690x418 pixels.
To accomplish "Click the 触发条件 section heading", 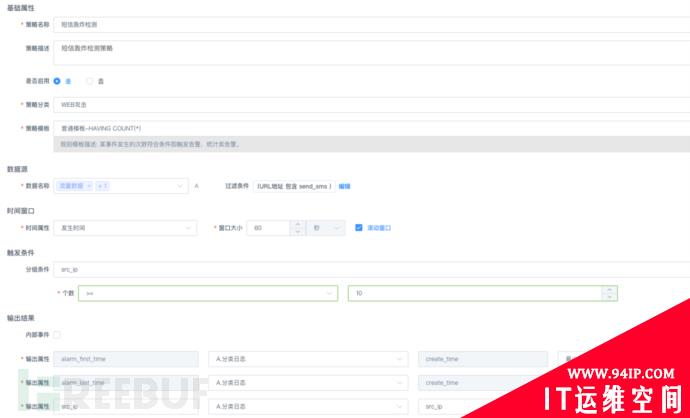I will [x=21, y=253].
